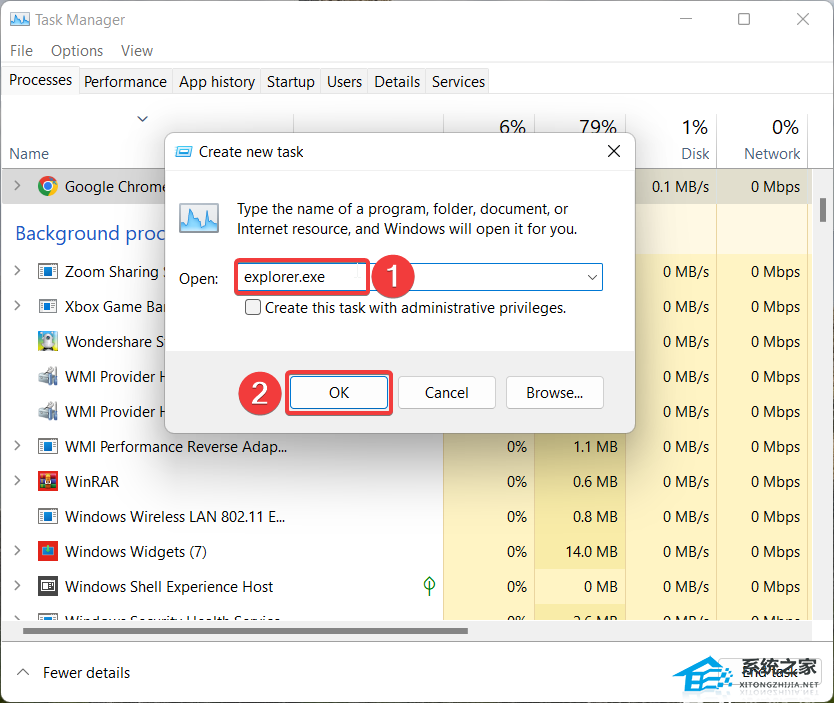Expand the WinRAR process entry
This screenshot has height=703, width=834.
tap(17, 481)
